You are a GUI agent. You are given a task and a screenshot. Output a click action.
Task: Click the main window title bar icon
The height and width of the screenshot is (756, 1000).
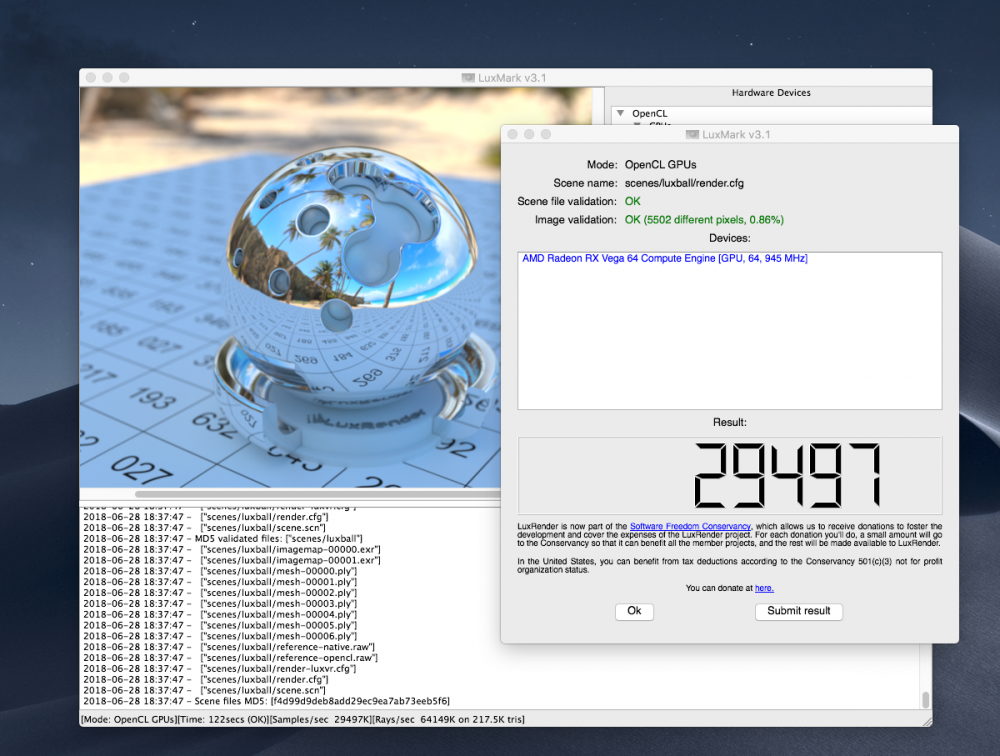click(x=468, y=78)
